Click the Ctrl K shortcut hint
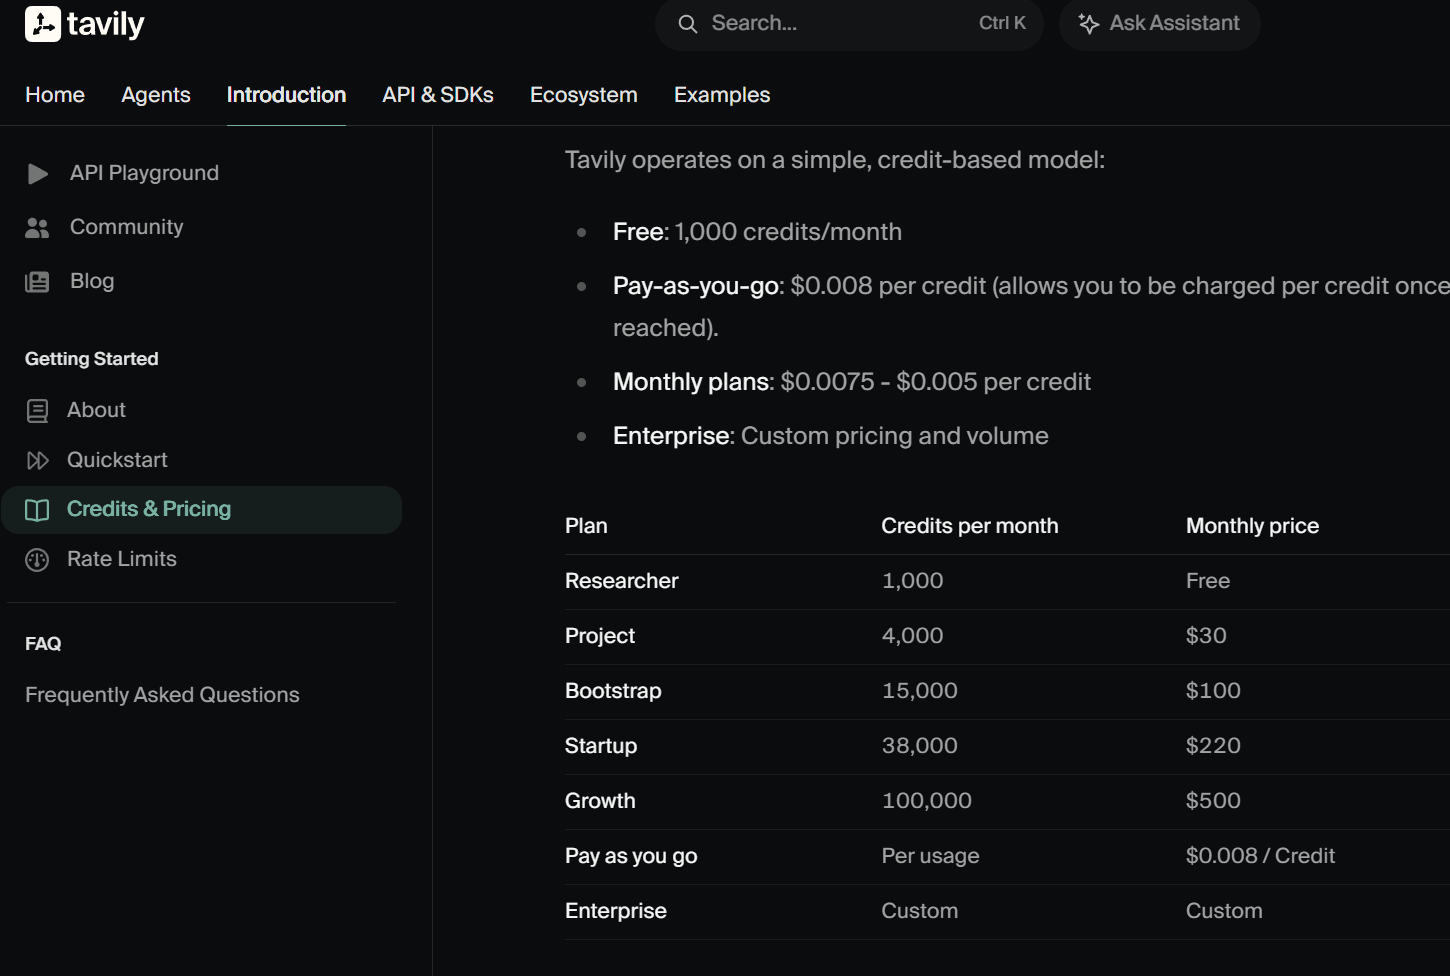This screenshot has width=1450, height=976. [1002, 23]
